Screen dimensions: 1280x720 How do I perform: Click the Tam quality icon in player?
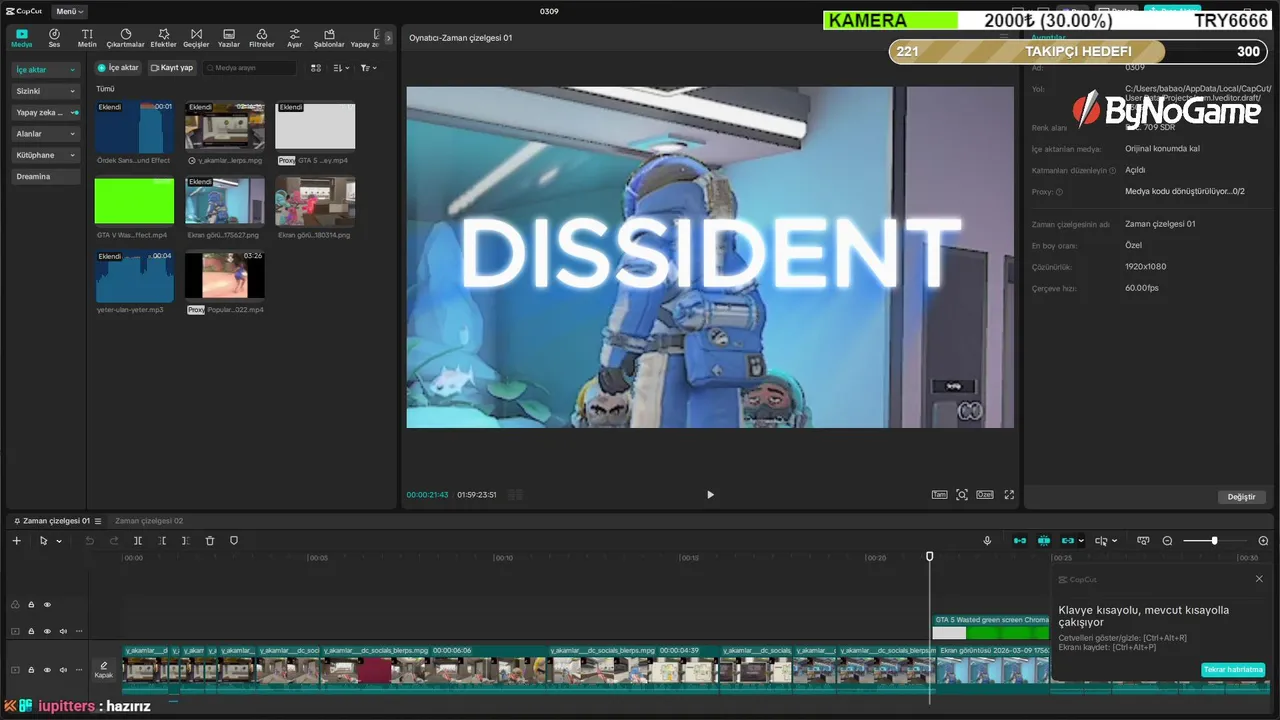click(x=939, y=495)
